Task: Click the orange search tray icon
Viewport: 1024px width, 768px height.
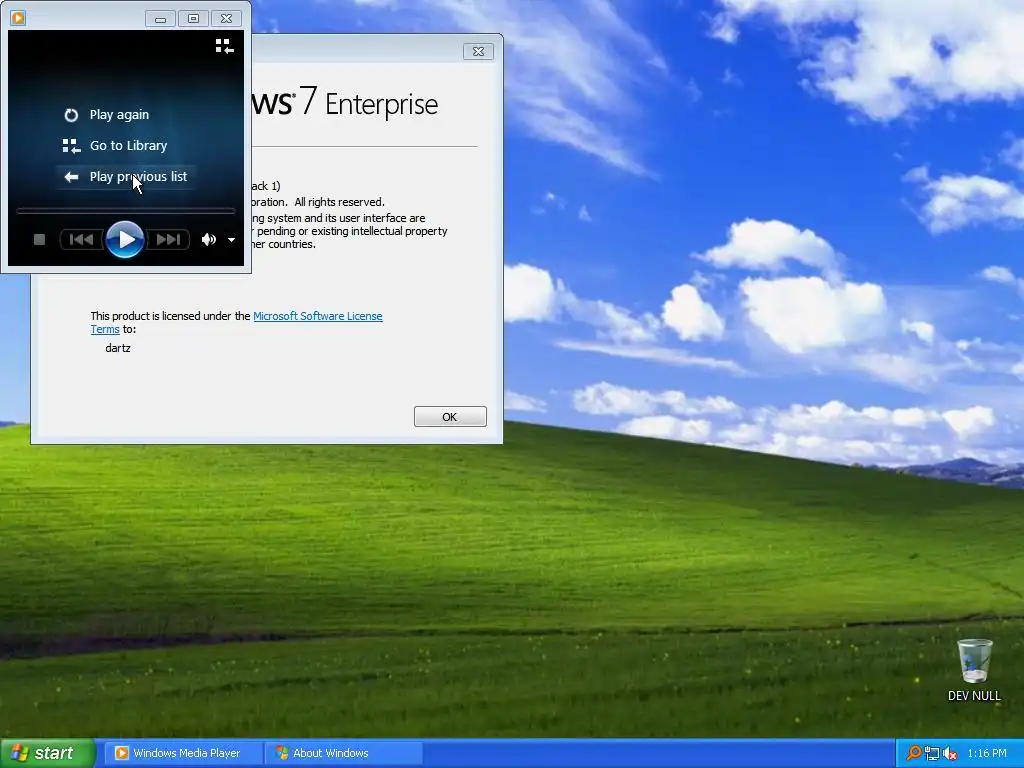Action: click(x=914, y=753)
